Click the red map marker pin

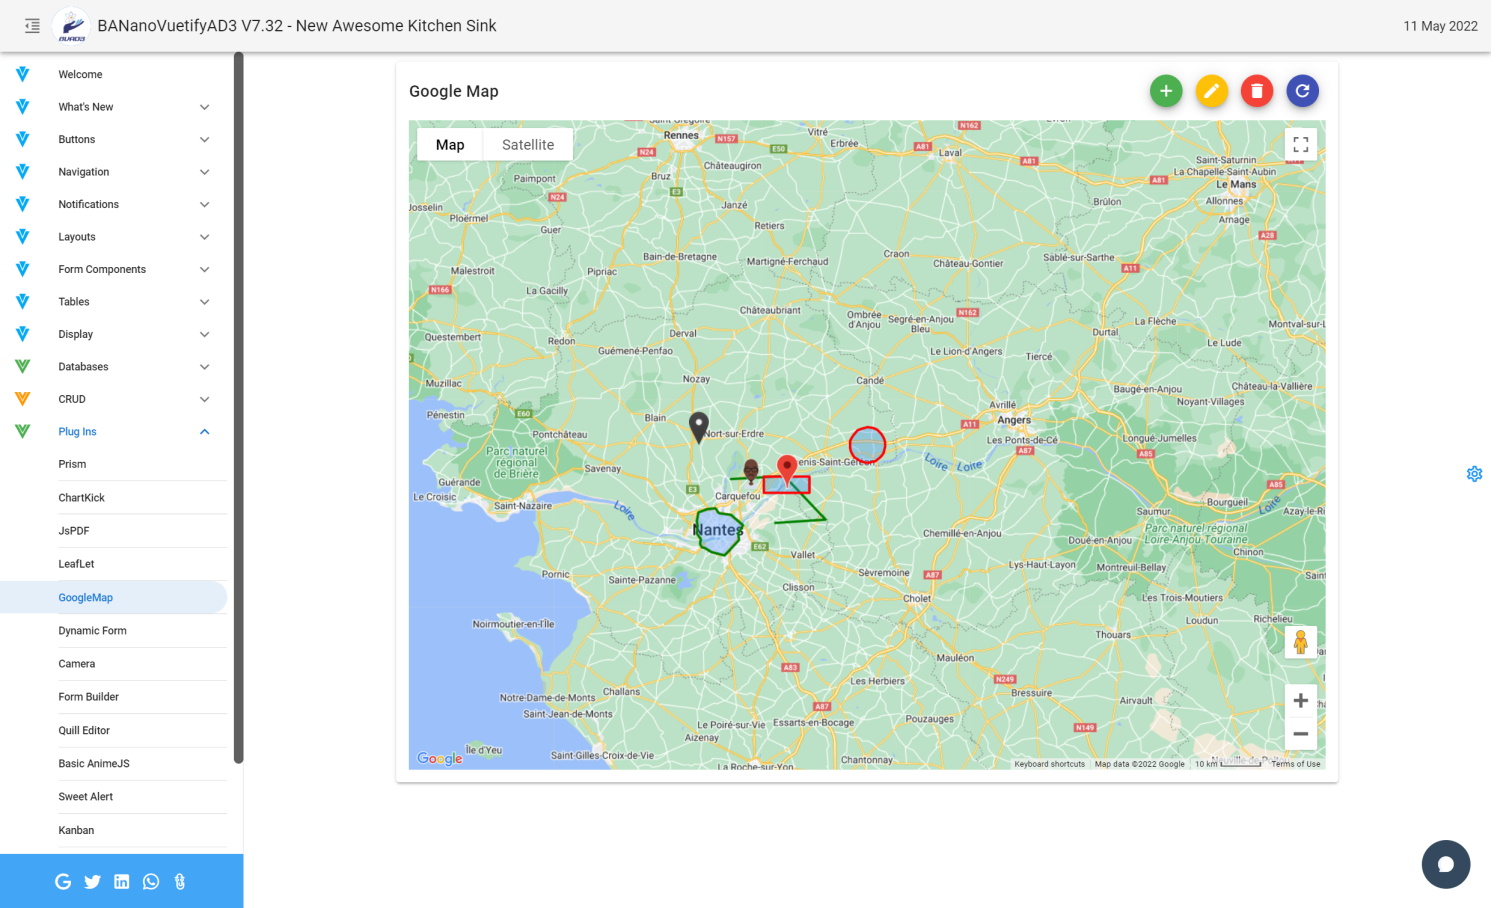coord(787,470)
